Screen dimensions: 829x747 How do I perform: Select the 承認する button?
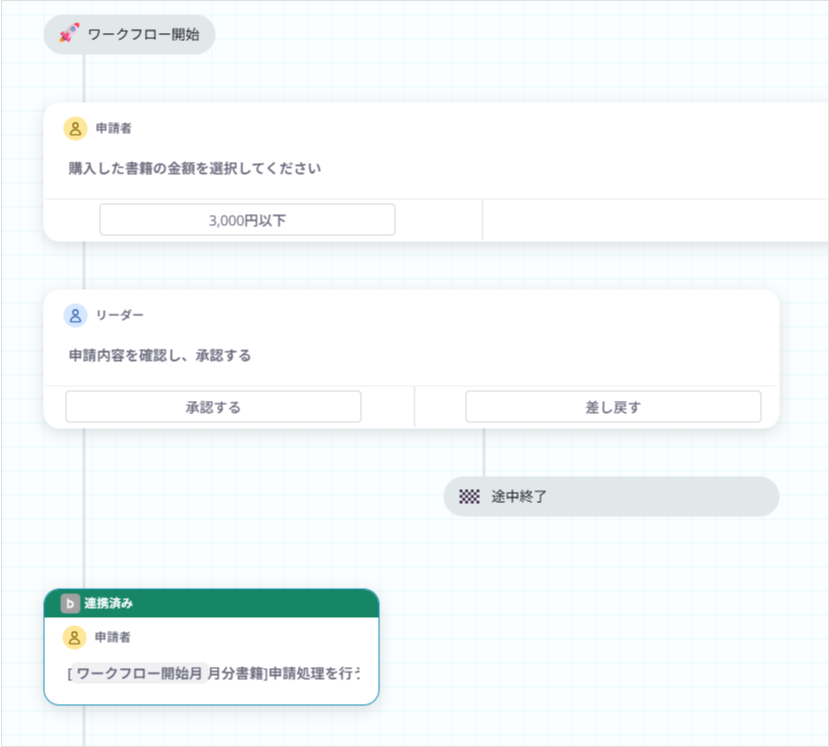(214, 407)
